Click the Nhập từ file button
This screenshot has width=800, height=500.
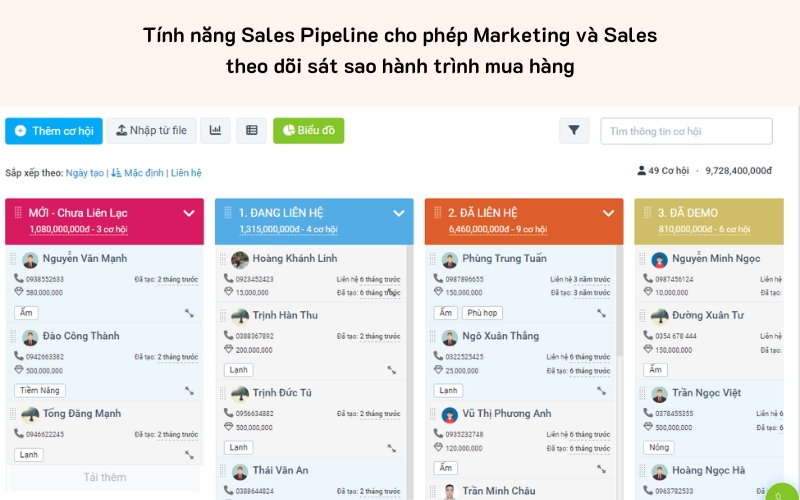click(151, 131)
